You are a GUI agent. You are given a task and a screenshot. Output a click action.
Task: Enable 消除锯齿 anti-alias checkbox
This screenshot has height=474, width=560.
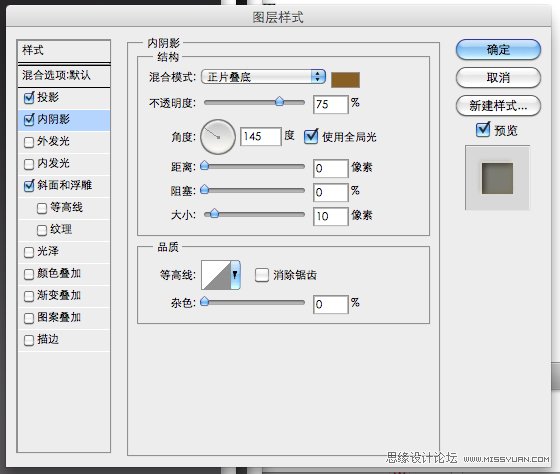(262, 275)
